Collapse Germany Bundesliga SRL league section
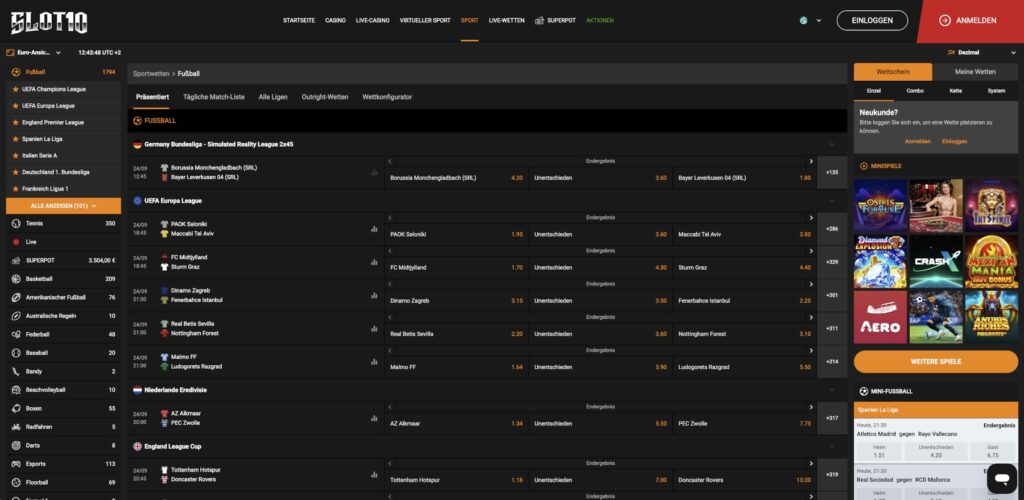Image resolution: width=1024 pixels, height=500 pixels. click(x=832, y=144)
